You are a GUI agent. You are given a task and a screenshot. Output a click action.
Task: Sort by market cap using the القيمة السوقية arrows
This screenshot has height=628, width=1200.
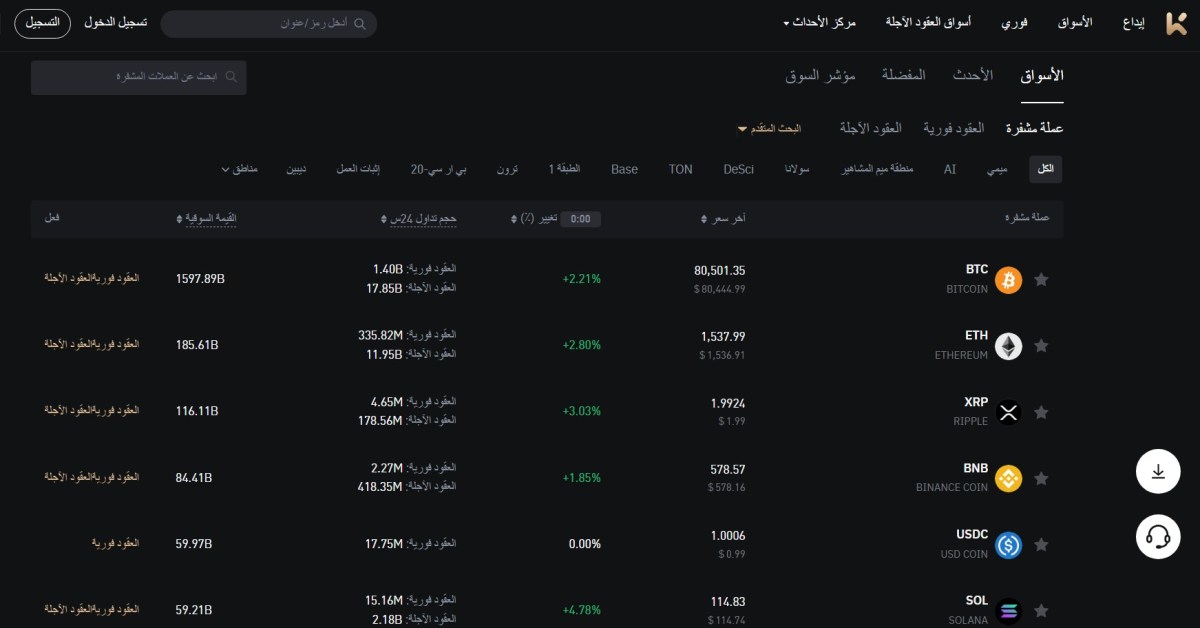tap(180, 218)
